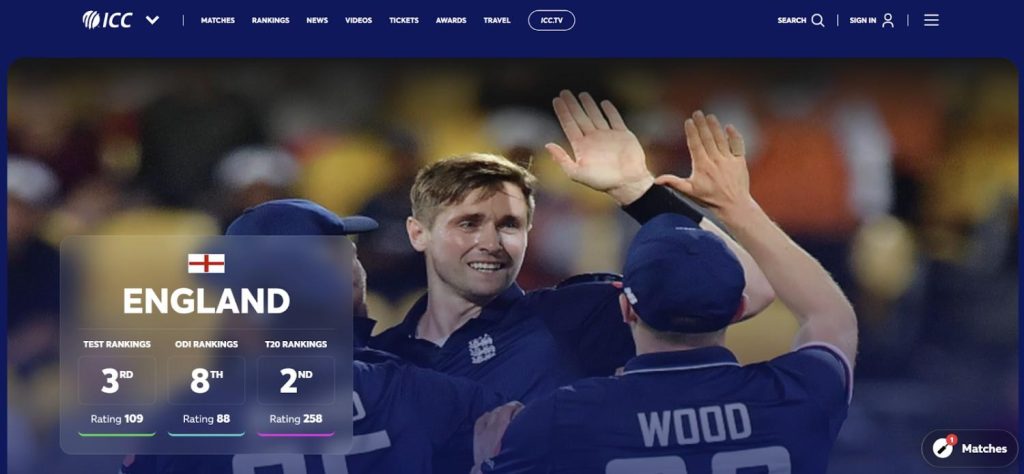This screenshot has width=1024, height=474.
Task: Open the Awards nav link
Action: point(451,20)
